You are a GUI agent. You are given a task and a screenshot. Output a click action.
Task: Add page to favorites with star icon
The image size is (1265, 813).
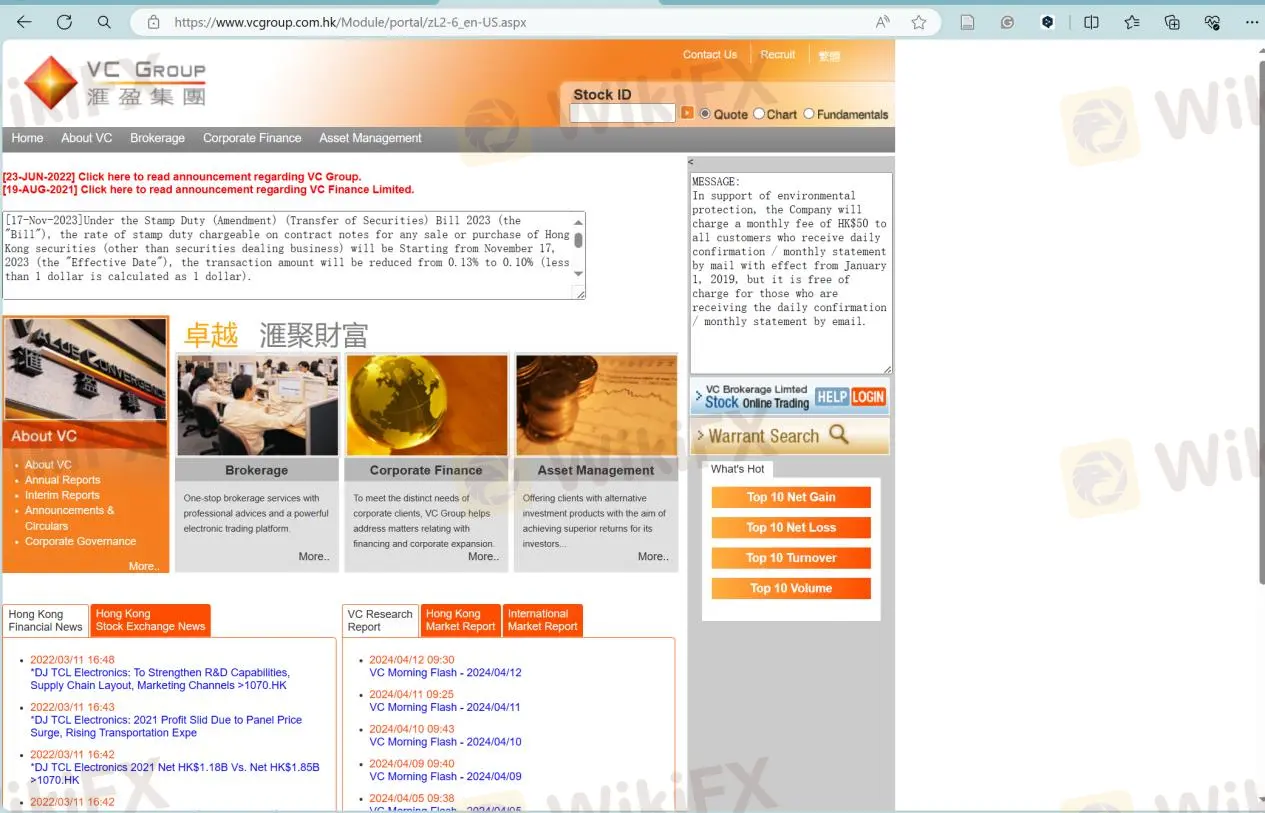pos(918,22)
